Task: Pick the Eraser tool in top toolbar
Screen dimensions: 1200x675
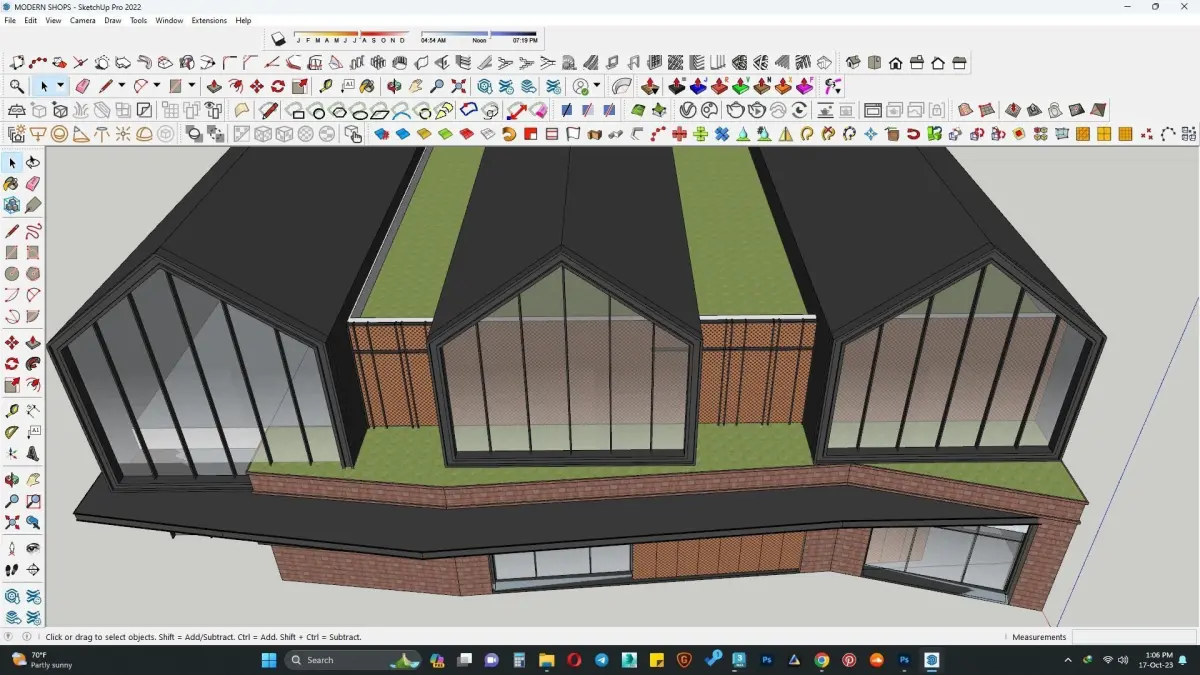Action: click(x=82, y=87)
